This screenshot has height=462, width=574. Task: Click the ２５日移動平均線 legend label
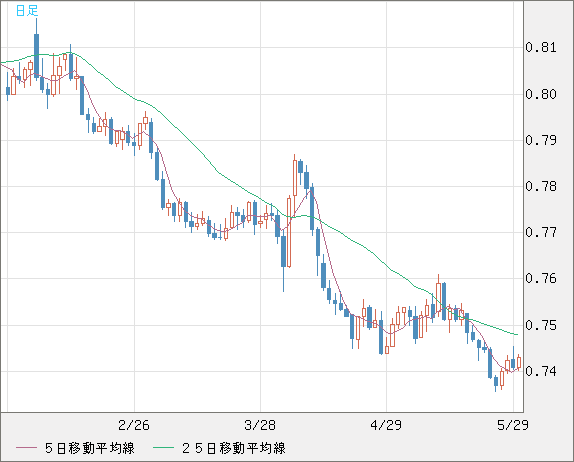click(234, 448)
